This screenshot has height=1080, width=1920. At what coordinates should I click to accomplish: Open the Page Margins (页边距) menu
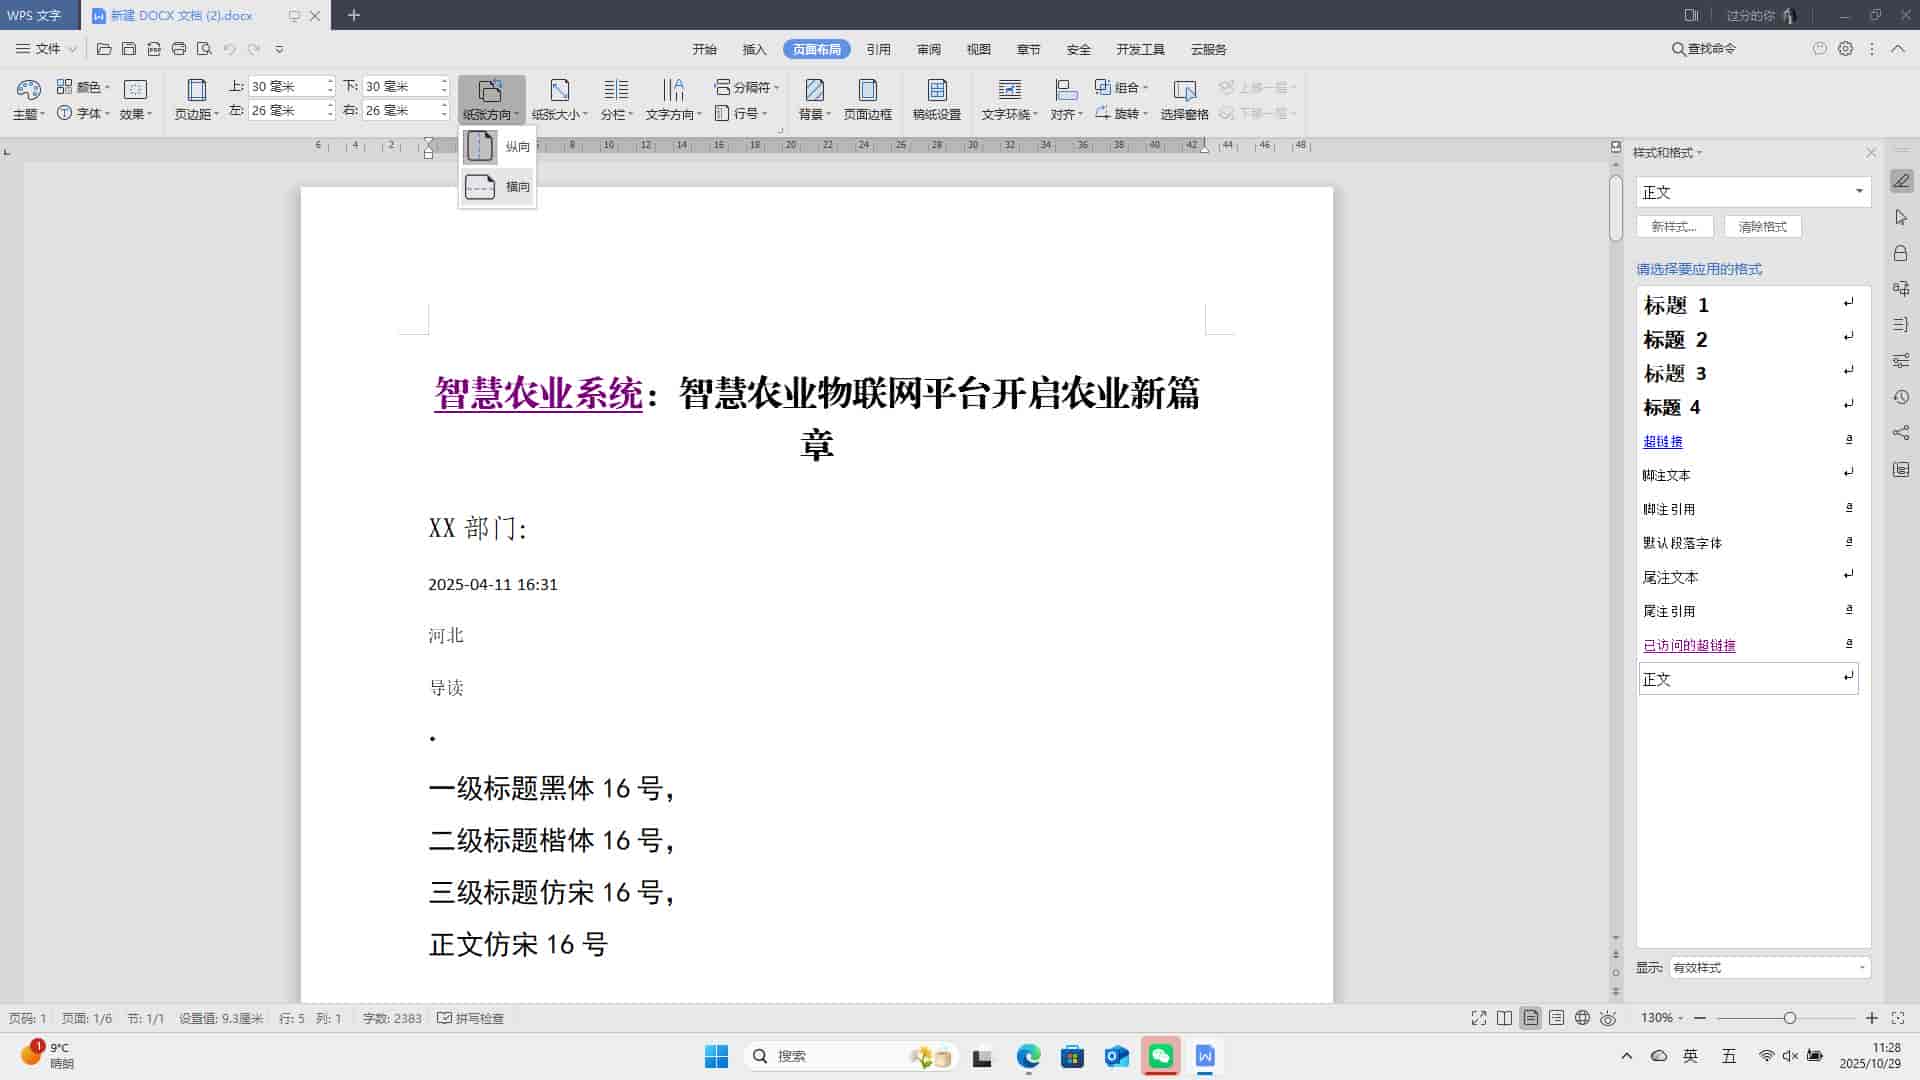coord(196,100)
